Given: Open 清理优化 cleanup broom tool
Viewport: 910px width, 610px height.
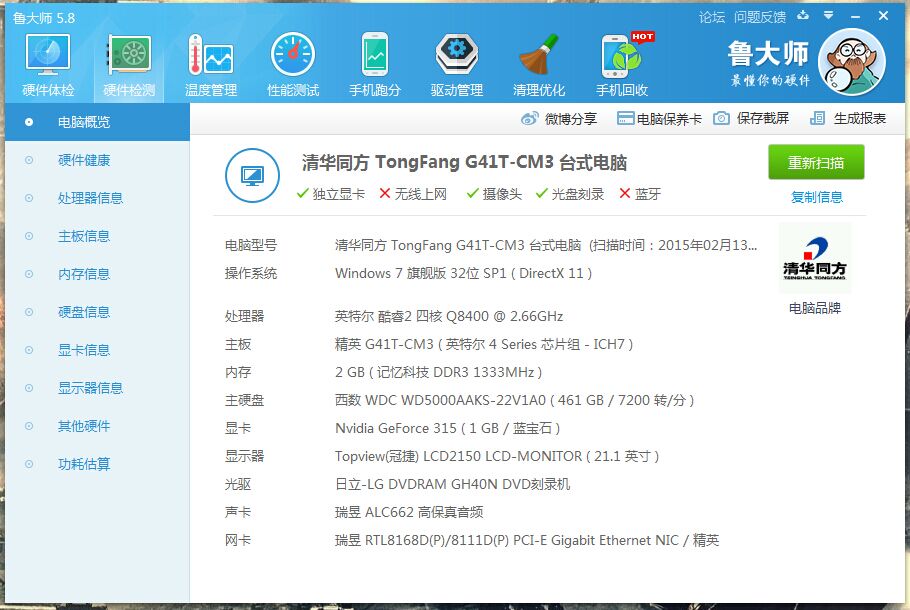Looking at the screenshot, I should 539,65.
